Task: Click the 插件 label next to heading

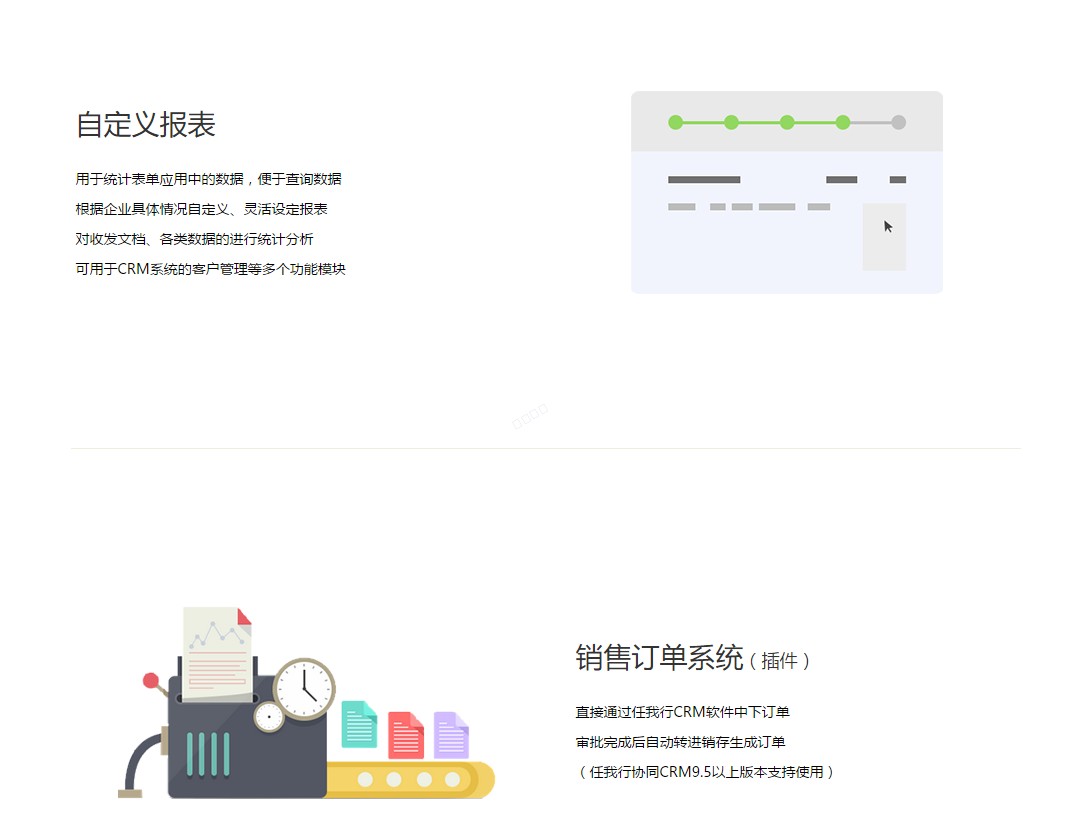Action: point(778,661)
